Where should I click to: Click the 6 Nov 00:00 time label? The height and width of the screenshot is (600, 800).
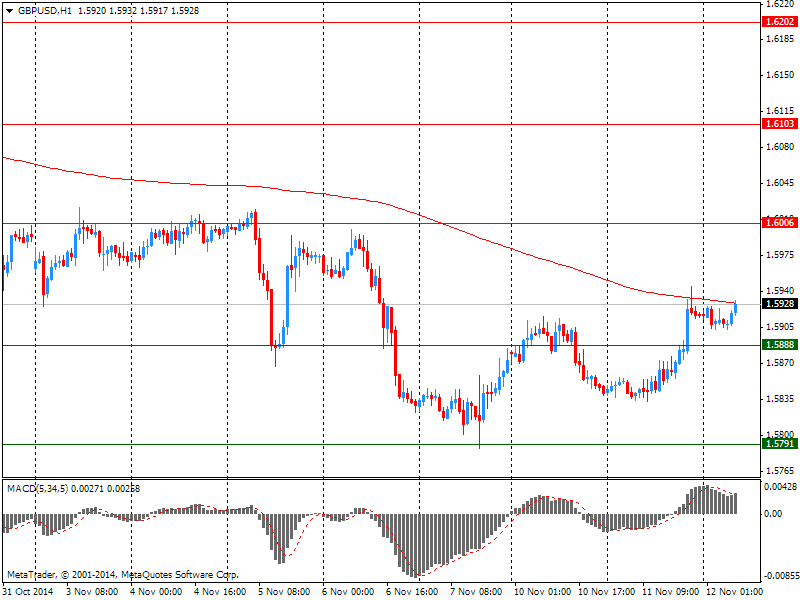point(348,591)
